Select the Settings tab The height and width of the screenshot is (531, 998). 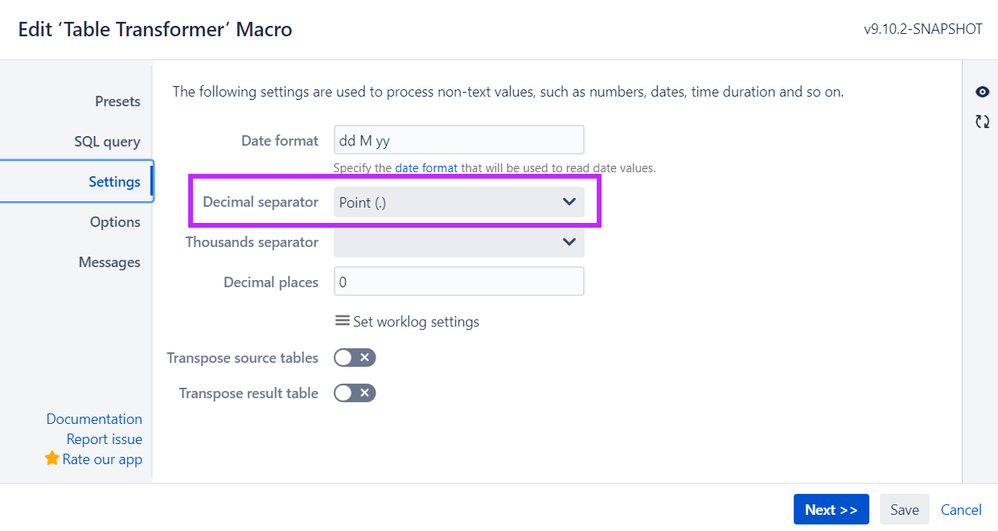click(114, 181)
